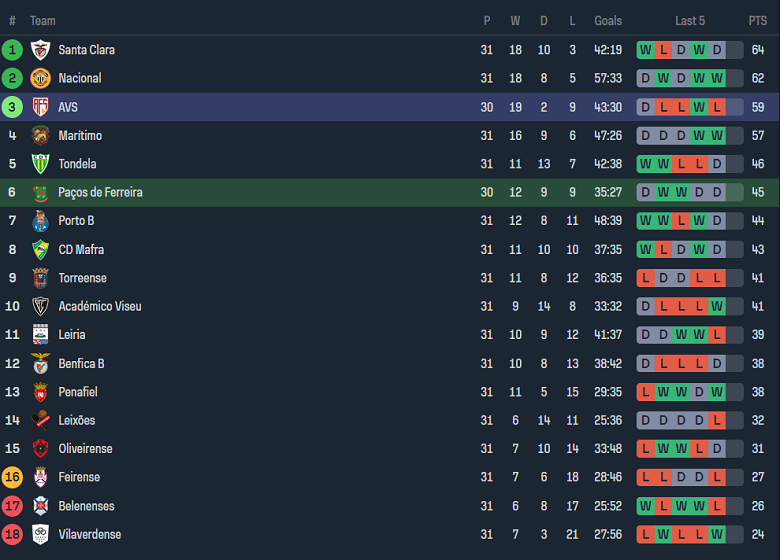The width and height of the screenshot is (780, 560).
Task: Open the Académico Viseu team link
Action: coord(99,306)
